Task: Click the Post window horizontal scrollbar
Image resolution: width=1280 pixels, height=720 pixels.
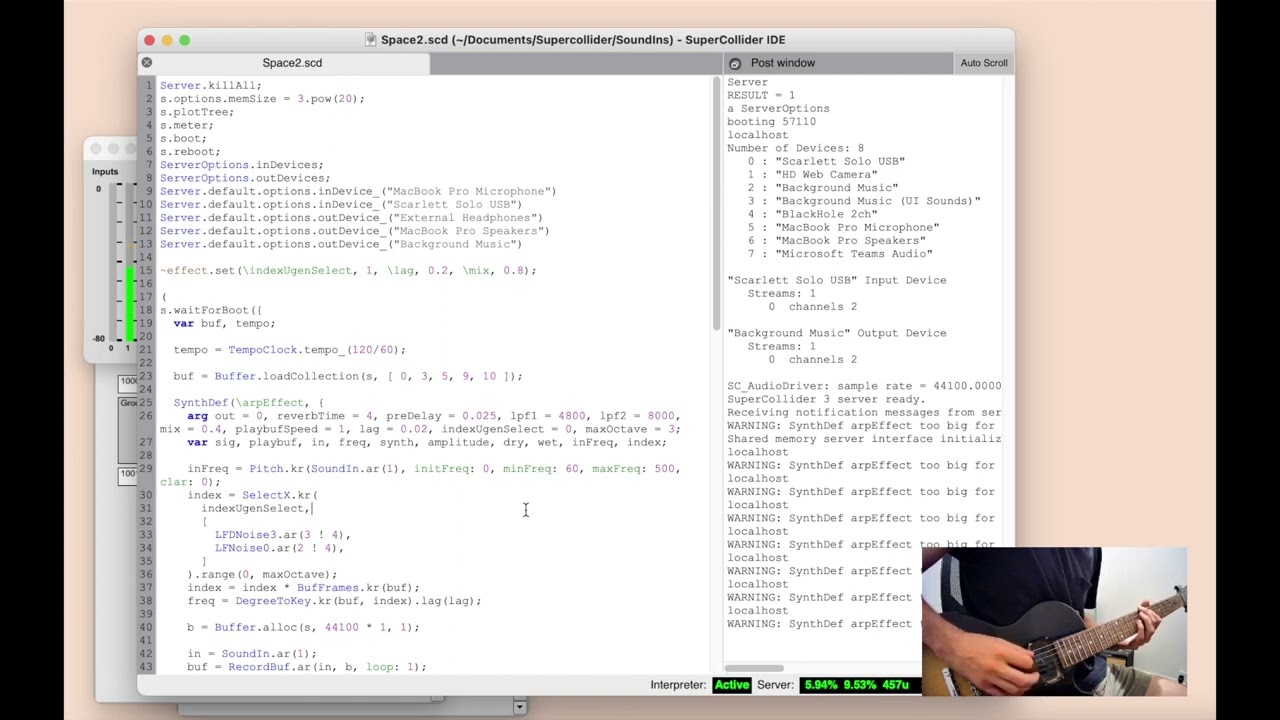Action: click(755, 668)
